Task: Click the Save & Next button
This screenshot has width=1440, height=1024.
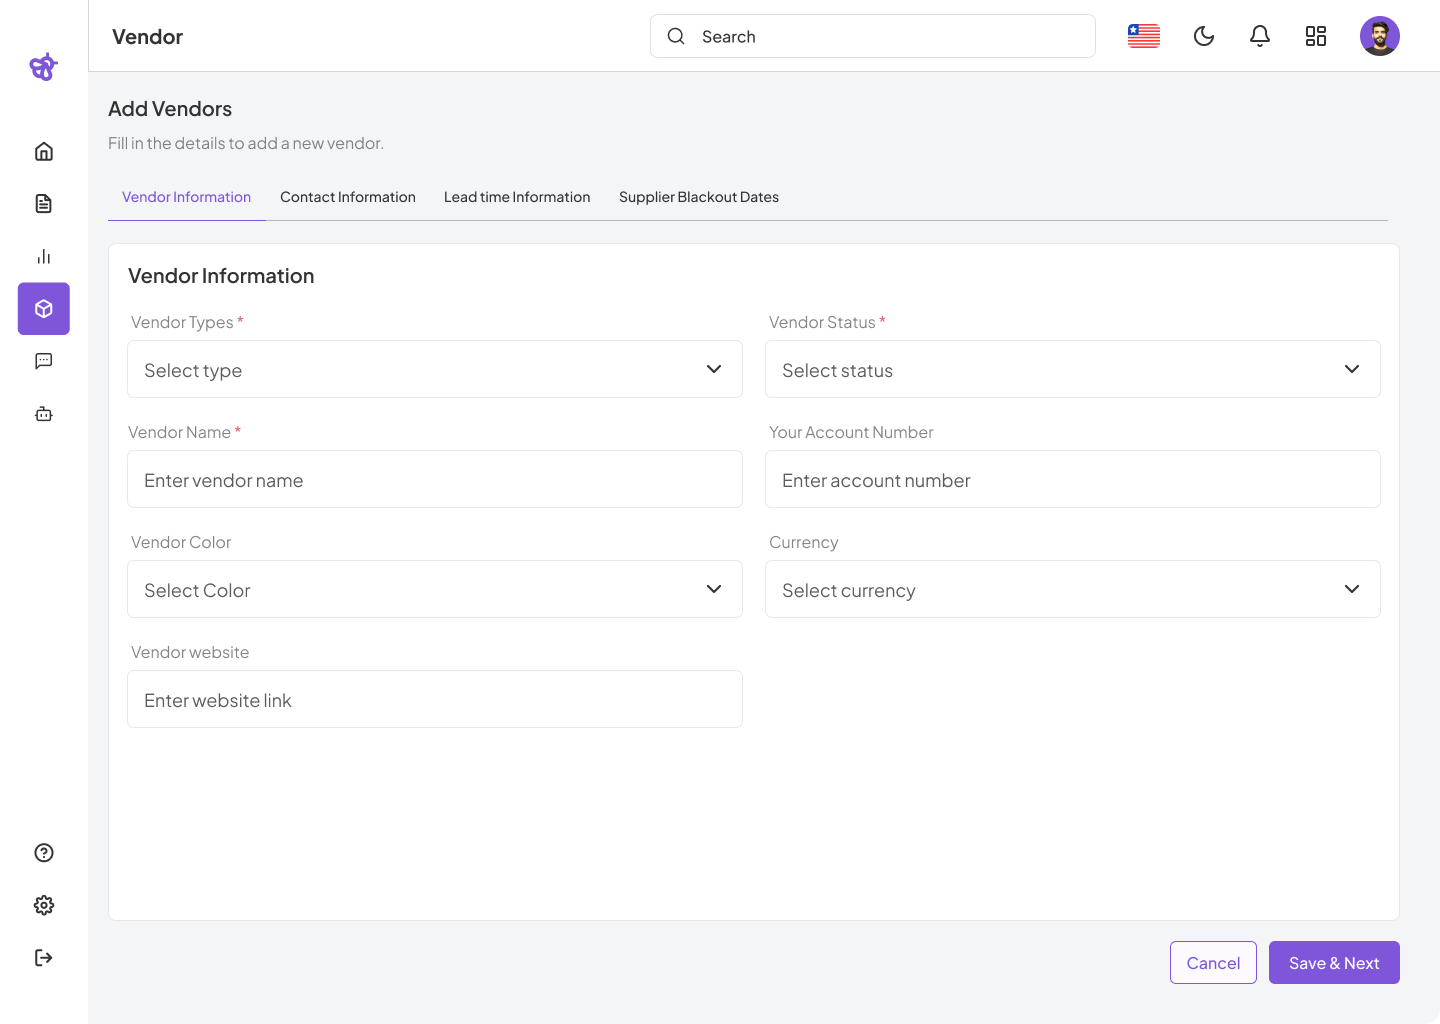Action: 1334,963
